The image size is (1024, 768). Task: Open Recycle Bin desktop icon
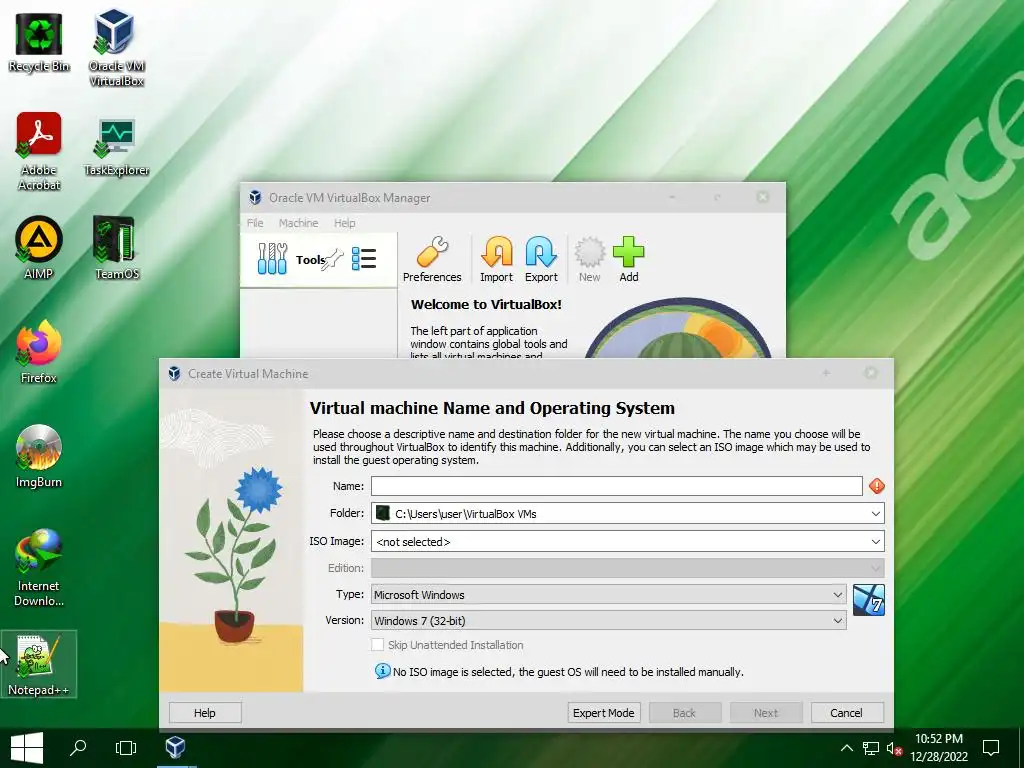pos(39,43)
